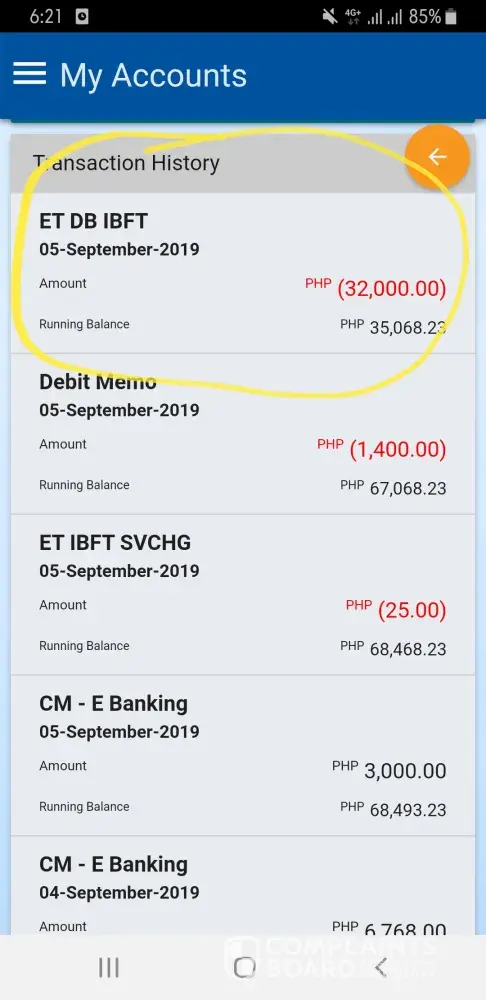
Task: Open the Debit Memo transaction entry
Action: [x=242, y=434]
